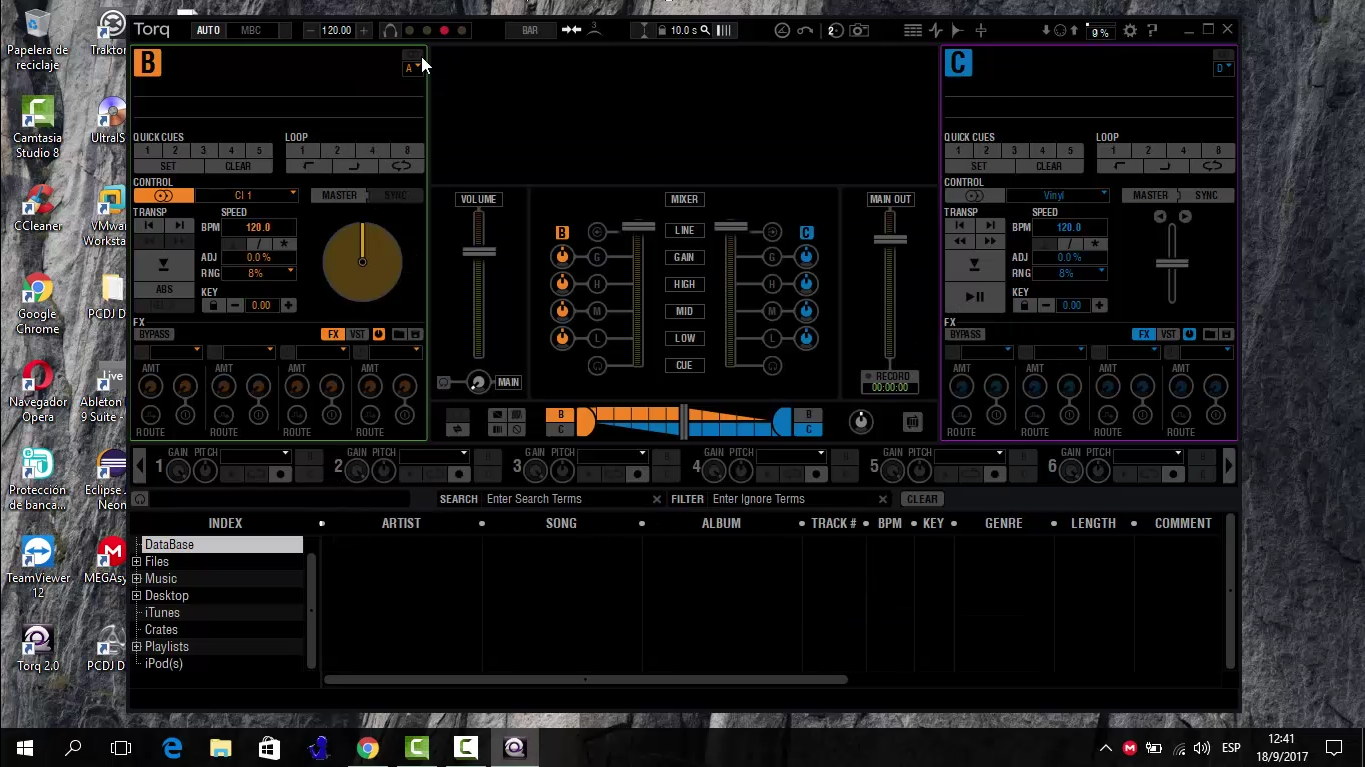Open deck C control source dropdown showing Vinyl

(x=1058, y=195)
